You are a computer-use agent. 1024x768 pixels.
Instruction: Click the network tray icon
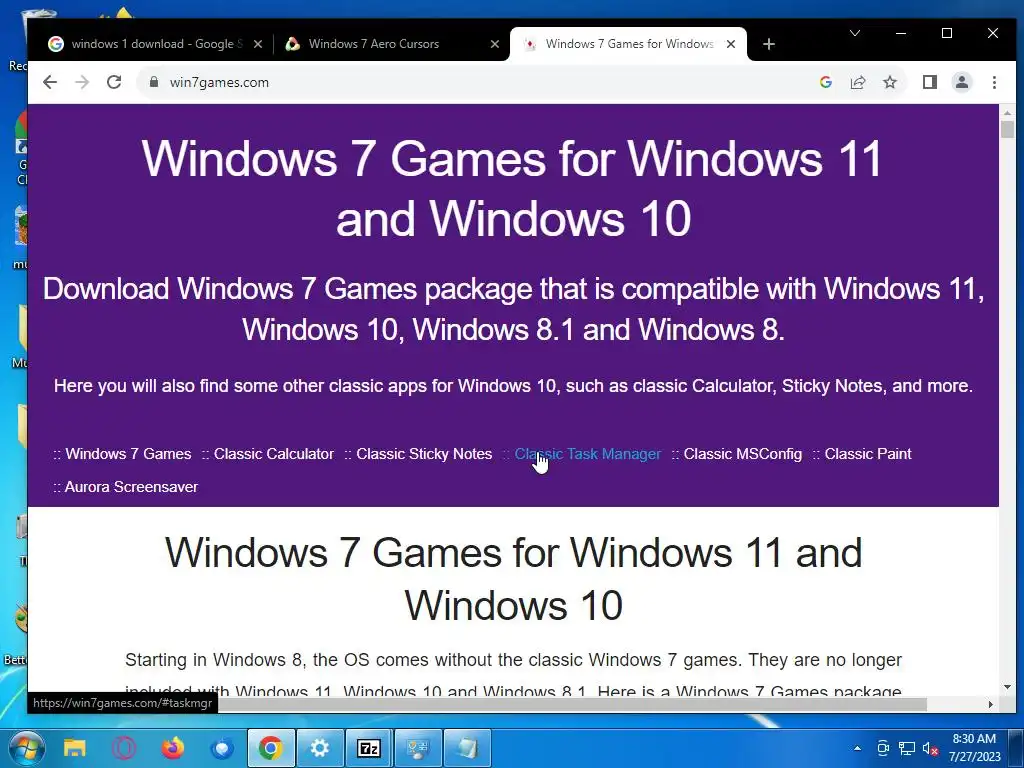[x=906, y=748]
